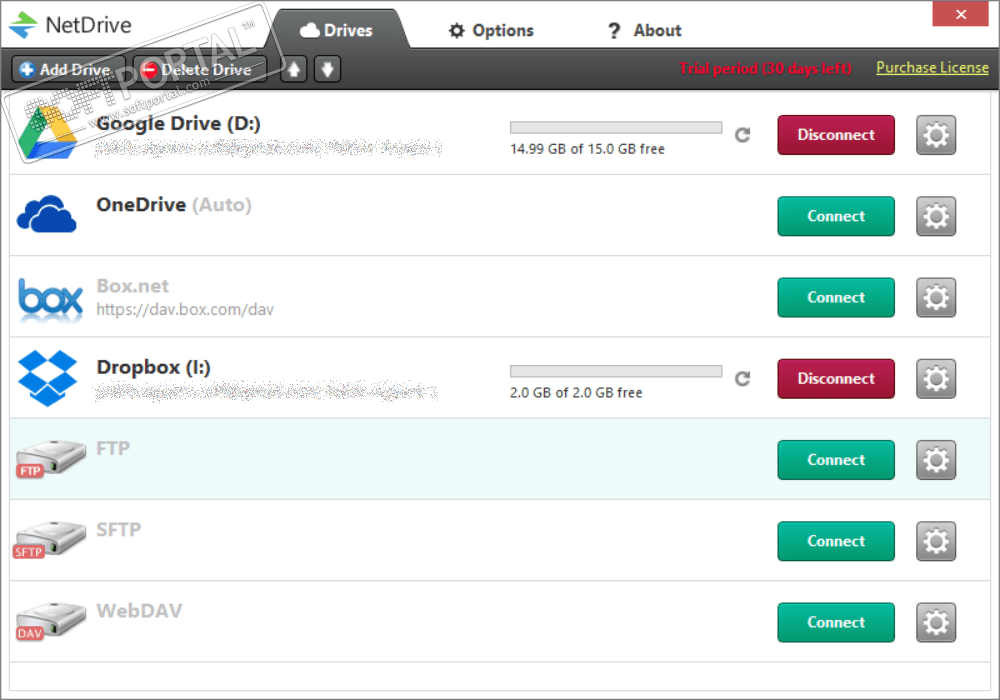The image size is (1000, 700).
Task: Select the Box.net title
Action: (x=133, y=286)
